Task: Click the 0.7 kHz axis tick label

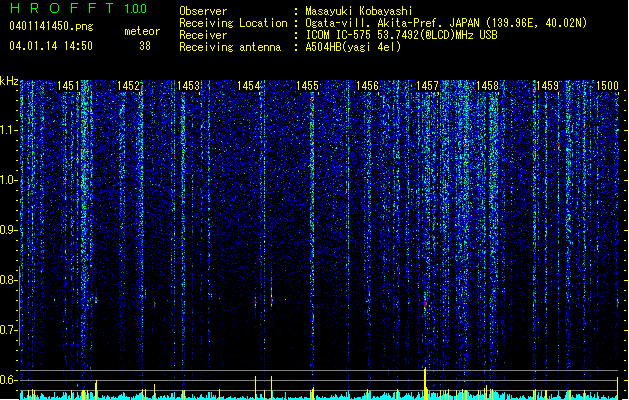Action: tap(8, 330)
